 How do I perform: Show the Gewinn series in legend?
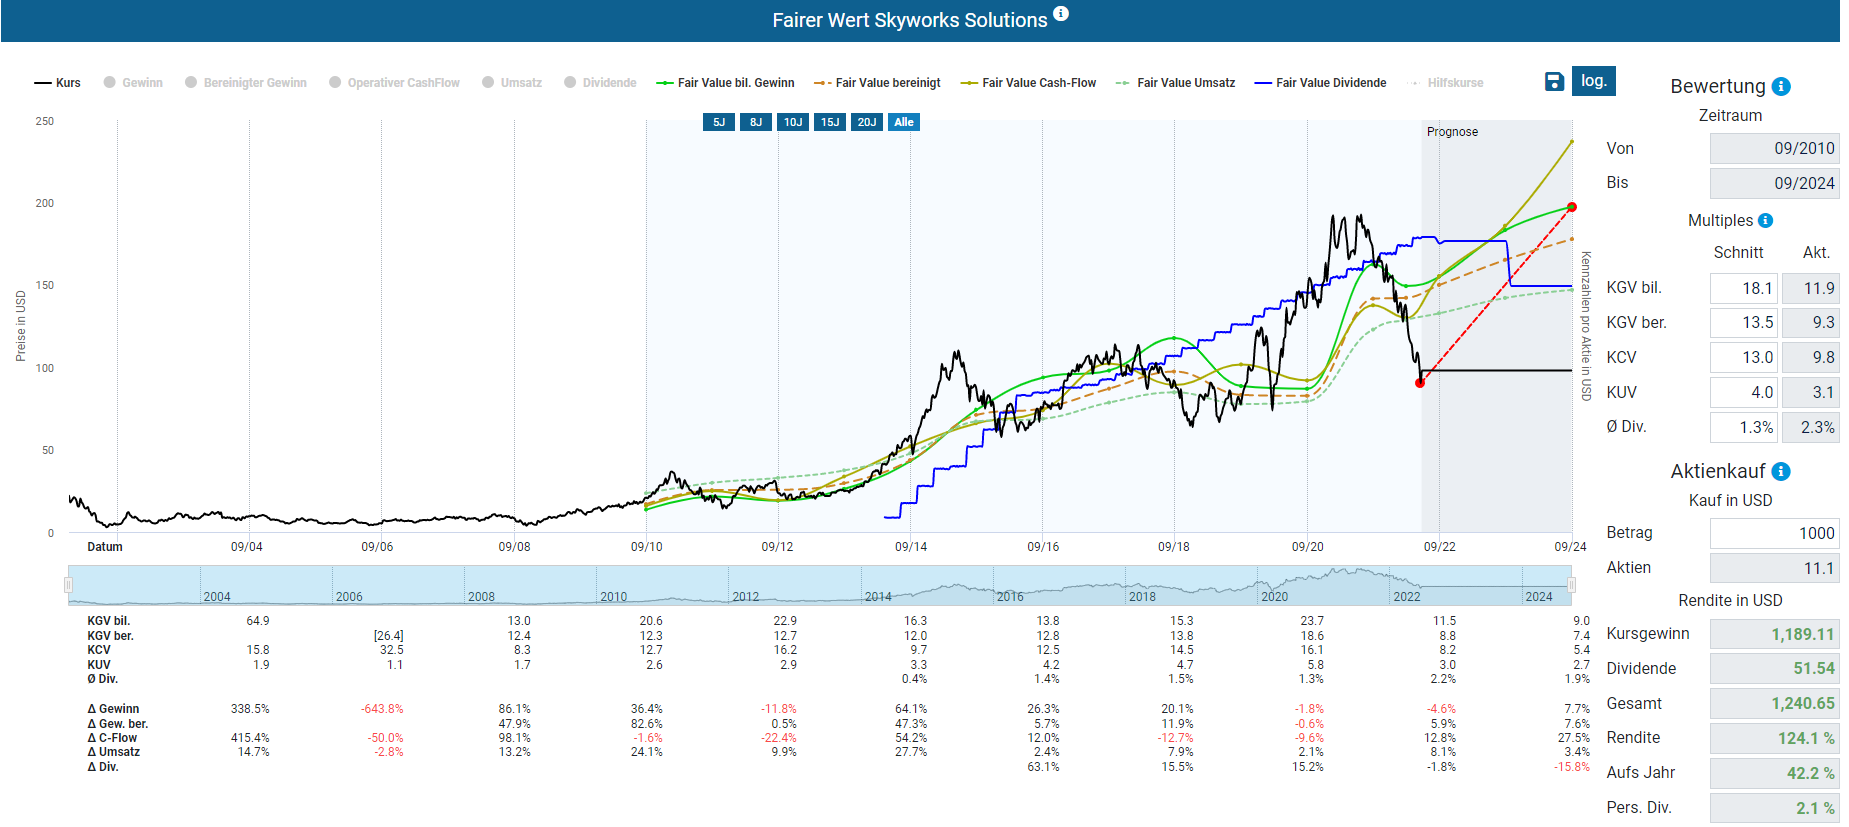pyautogui.click(x=133, y=83)
